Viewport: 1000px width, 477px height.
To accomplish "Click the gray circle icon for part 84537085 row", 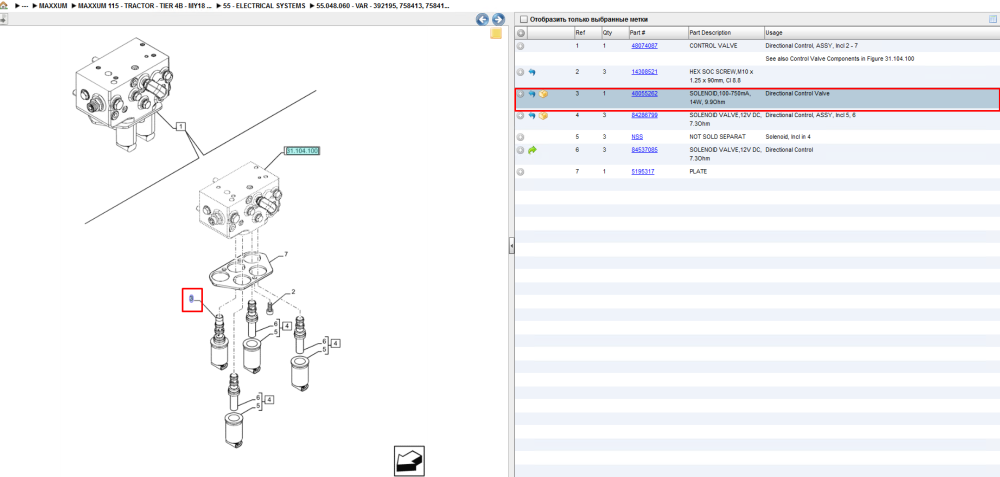I will [520, 150].
